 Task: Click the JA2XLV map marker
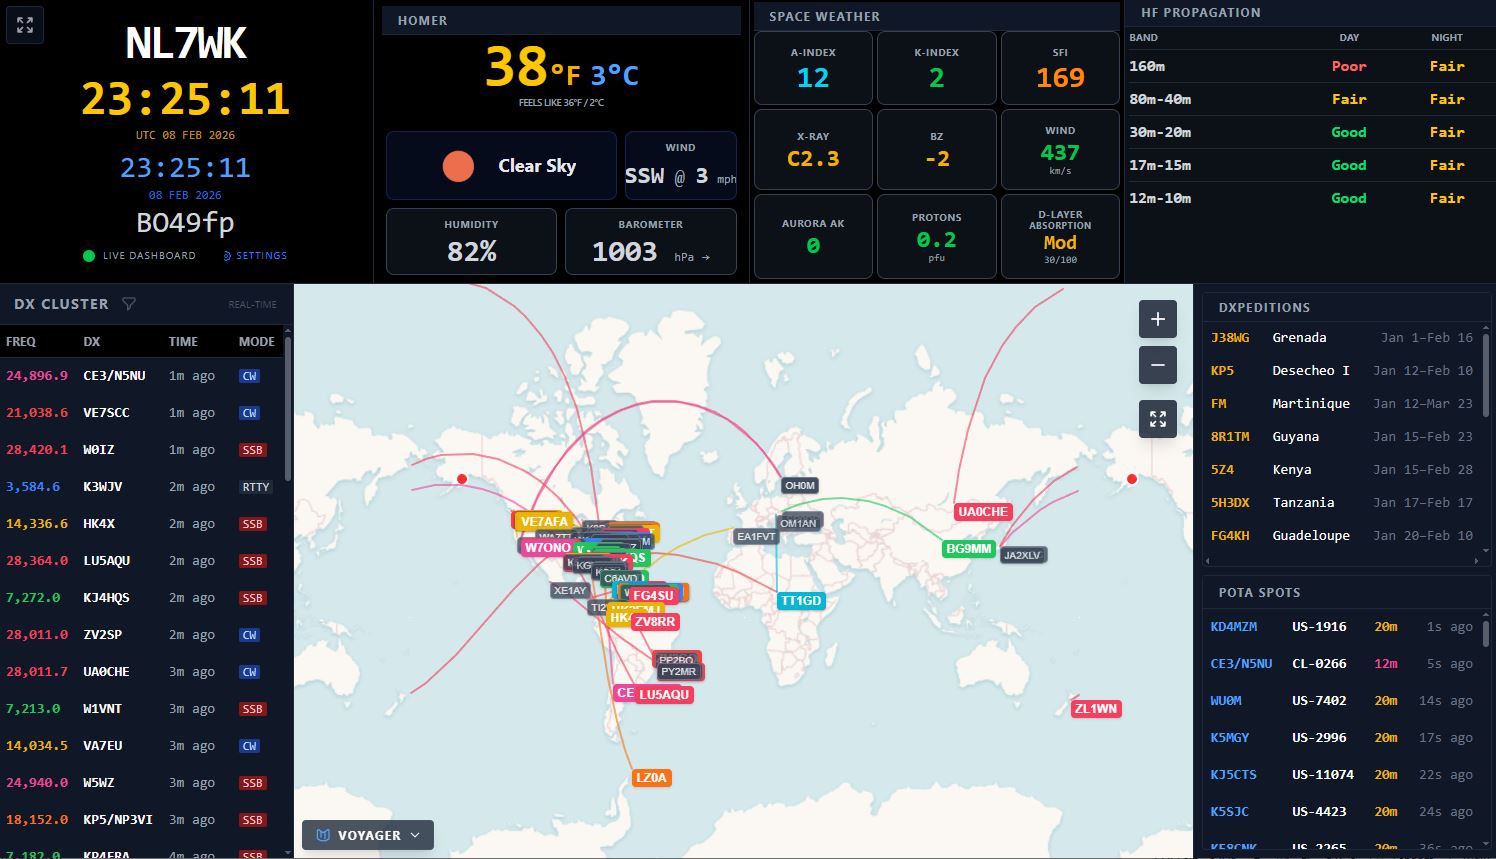tap(1022, 555)
